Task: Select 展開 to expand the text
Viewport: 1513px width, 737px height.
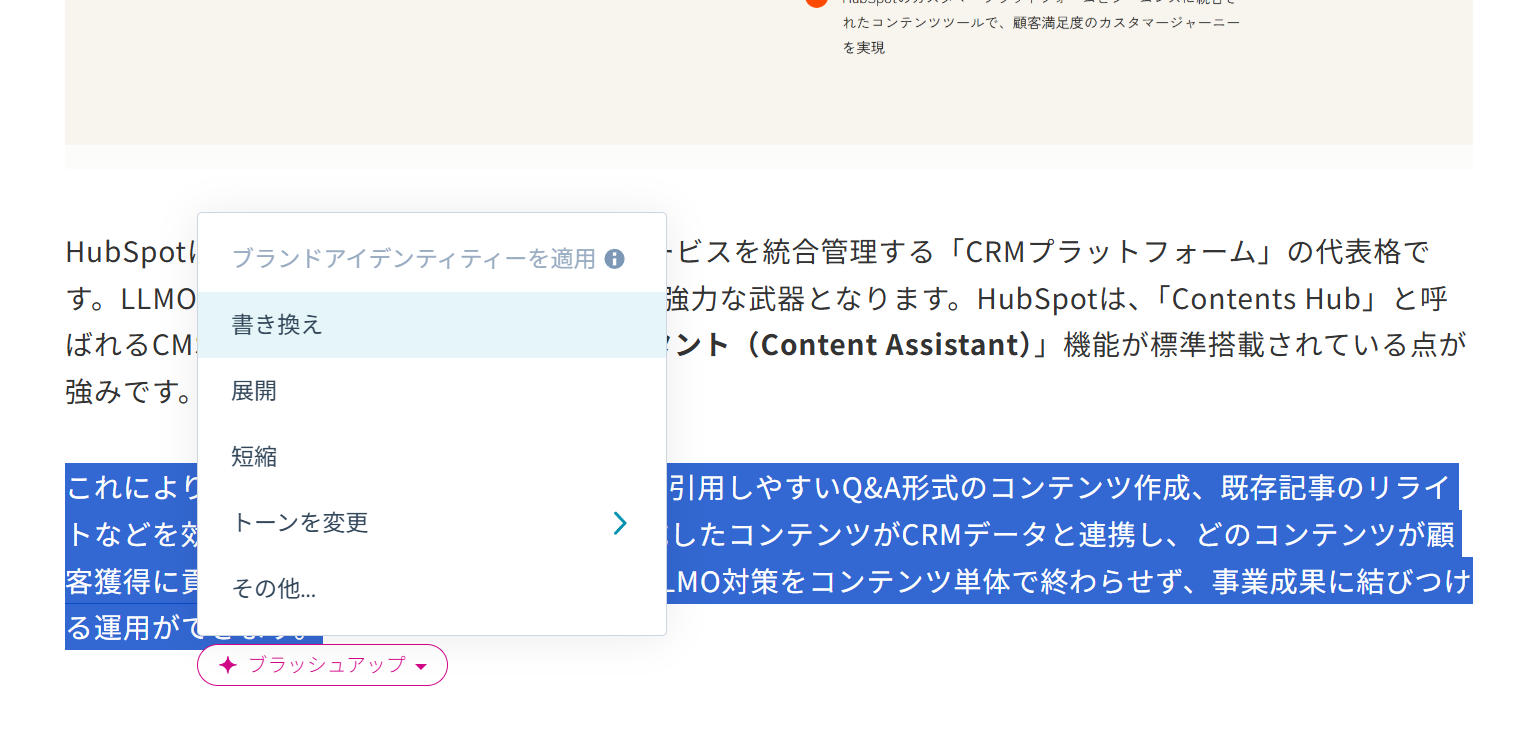Action: pos(254,390)
